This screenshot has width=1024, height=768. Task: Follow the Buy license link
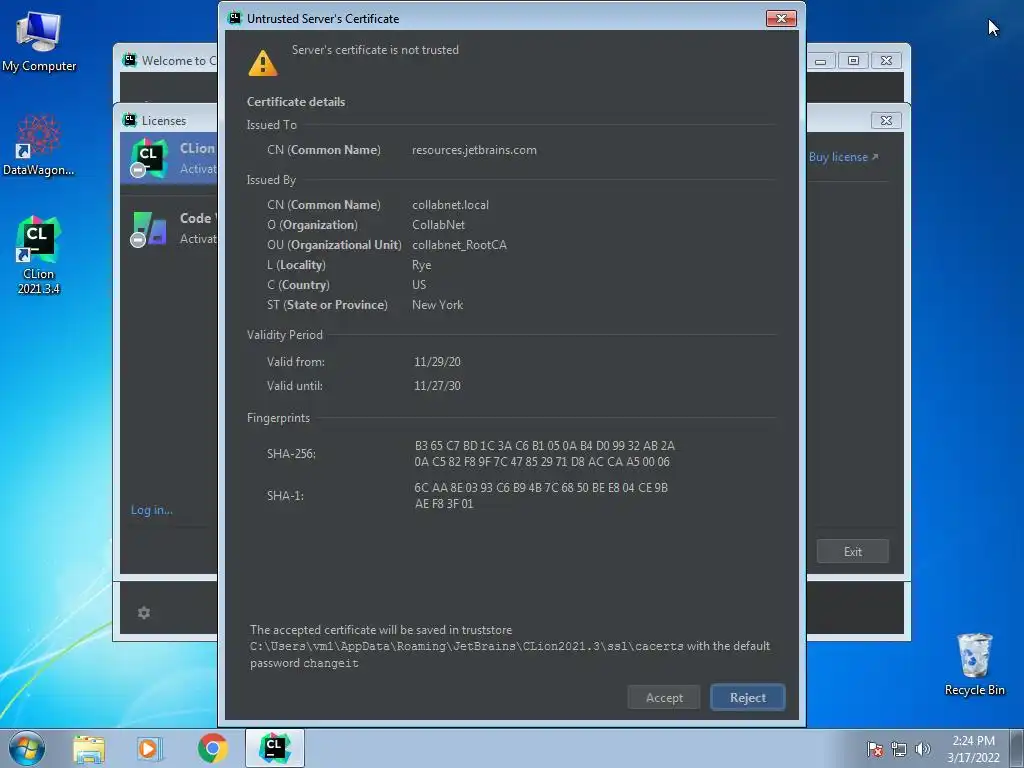pos(843,157)
